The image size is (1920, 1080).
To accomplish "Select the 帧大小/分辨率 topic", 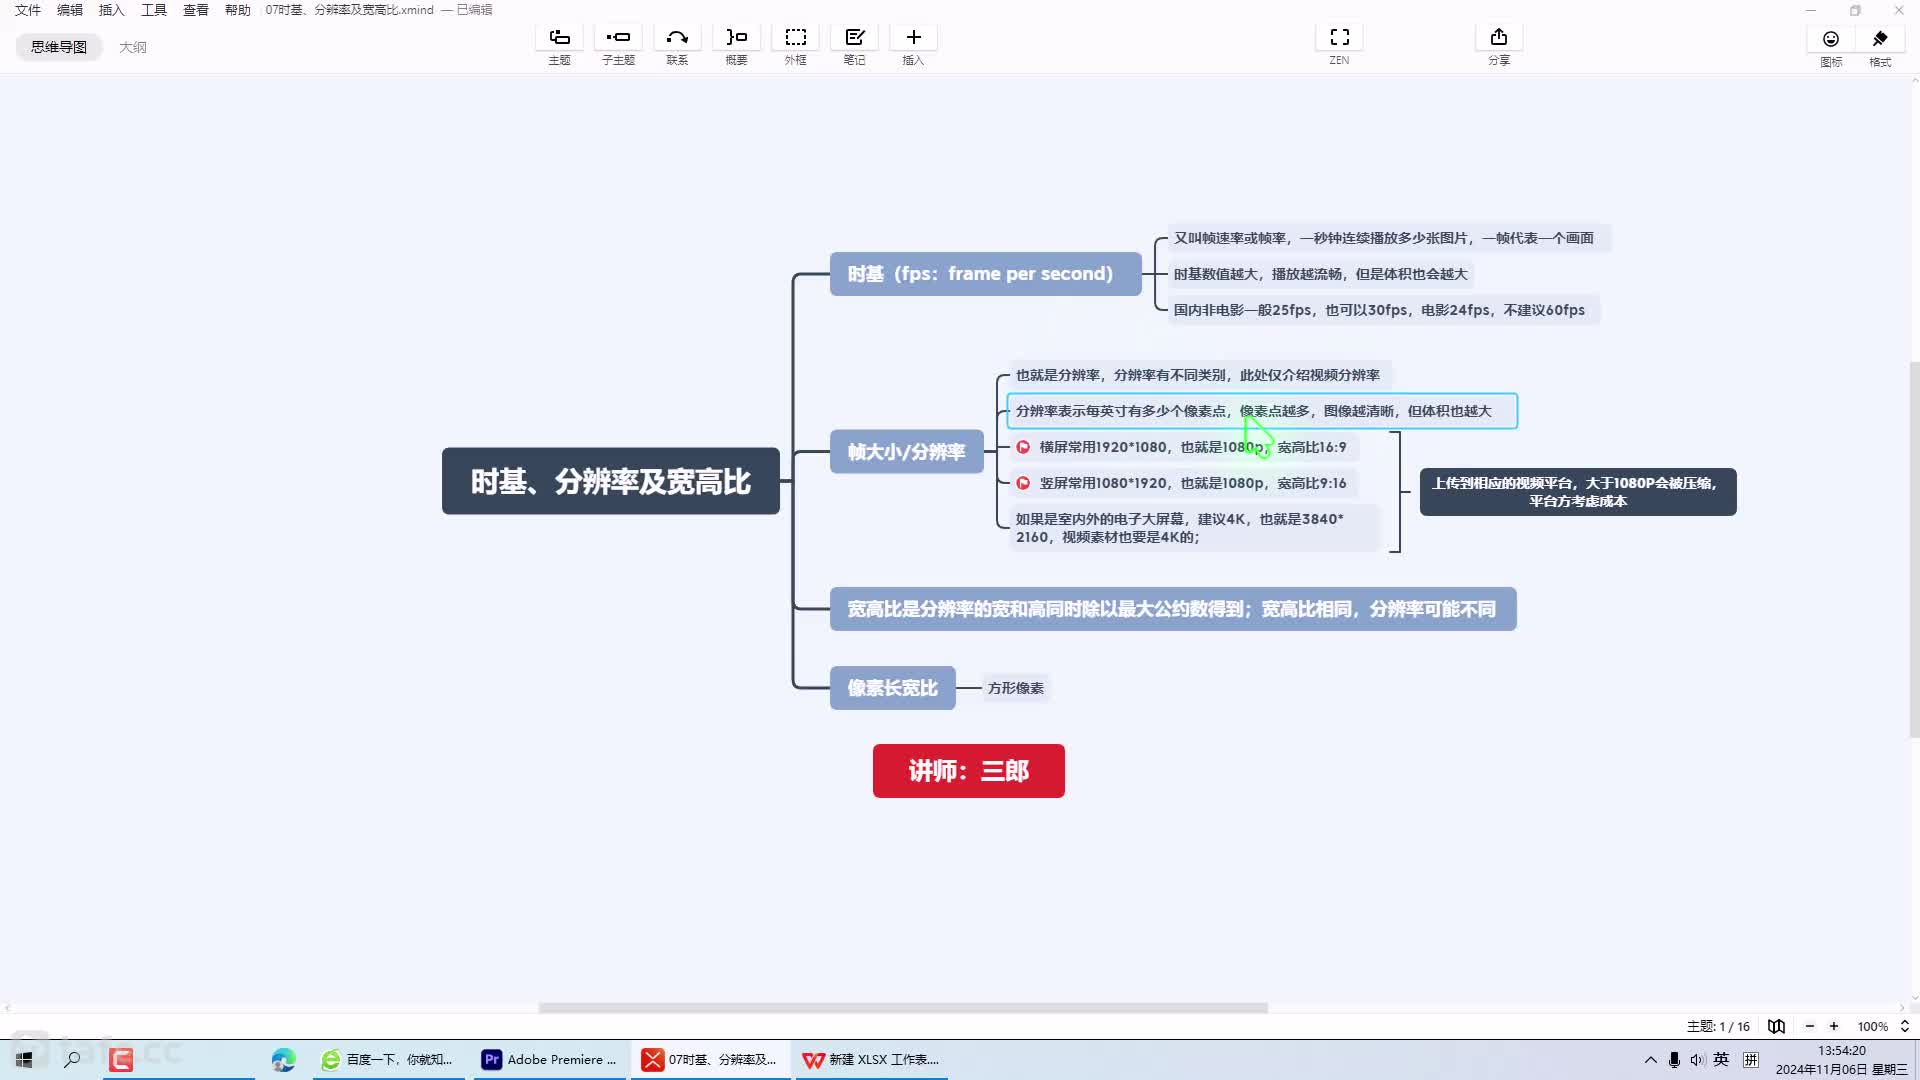I will point(906,452).
